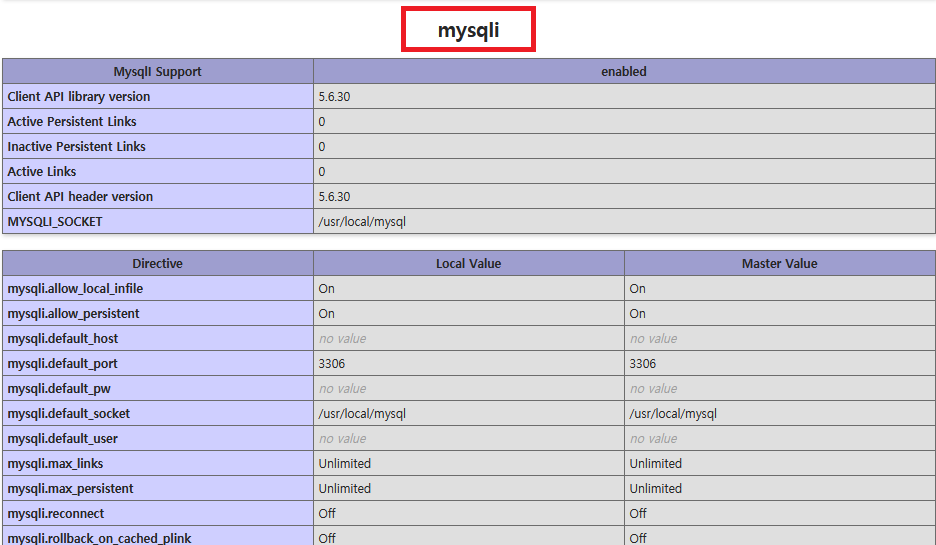Click the mysqli.rollback_on_cached_plink directive name

(99, 538)
